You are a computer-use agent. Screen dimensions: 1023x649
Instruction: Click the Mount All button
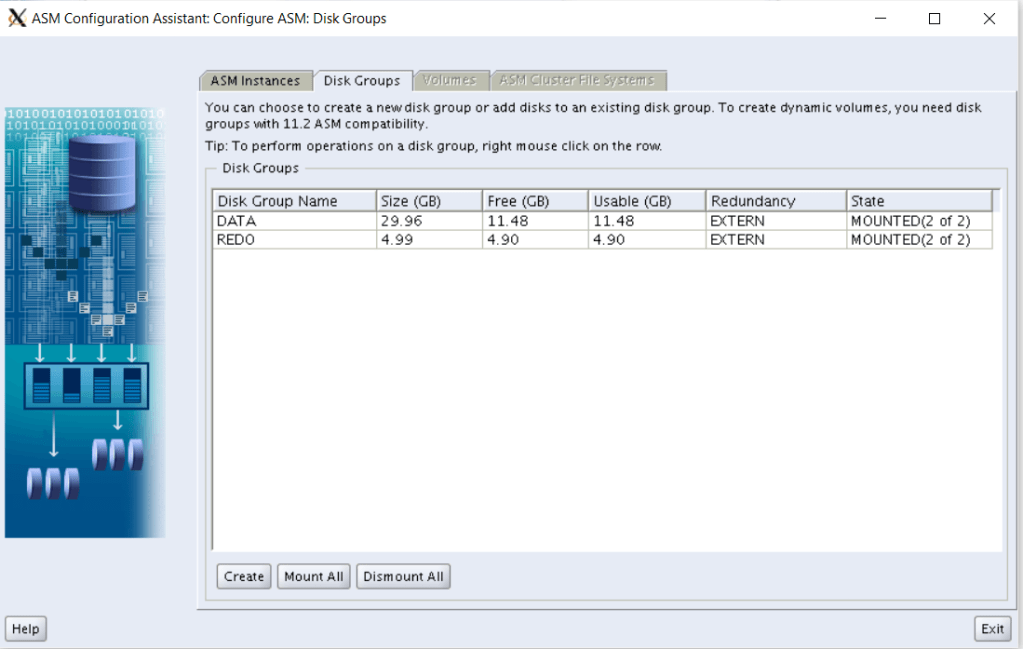coord(313,577)
